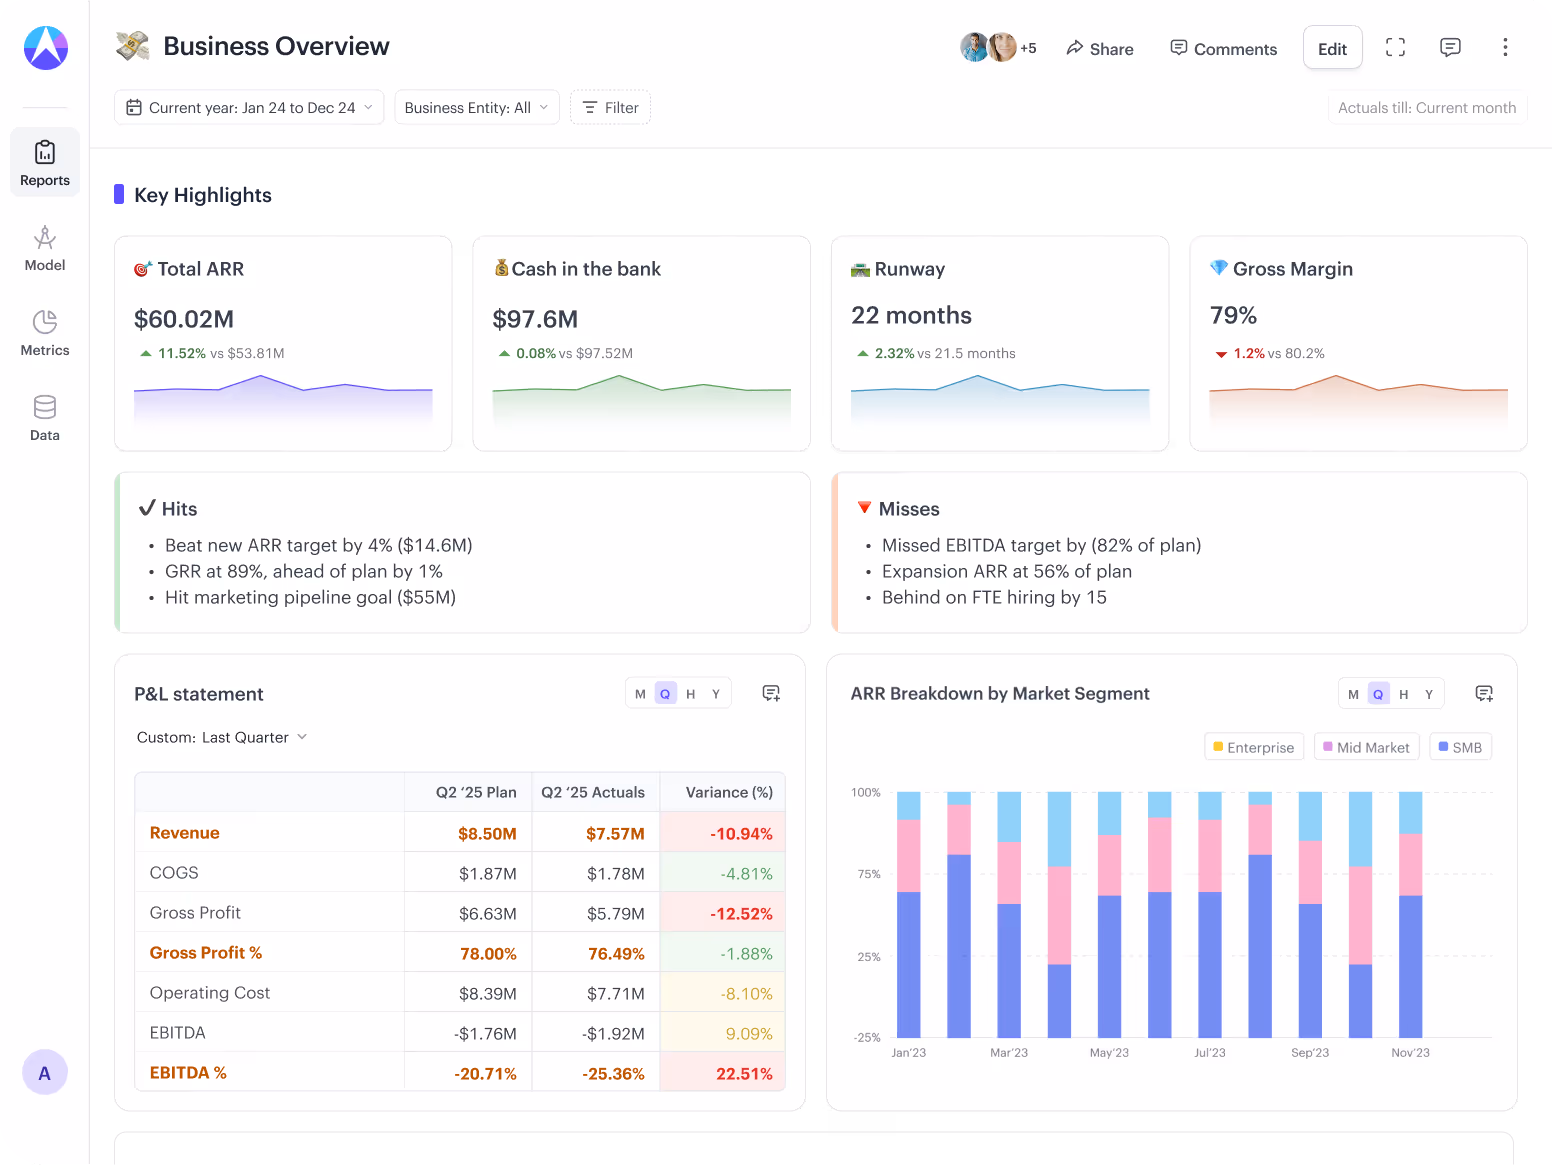Open the user avatar labeled A
Screen dimensions: 1552x1165
tap(45, 1073)
